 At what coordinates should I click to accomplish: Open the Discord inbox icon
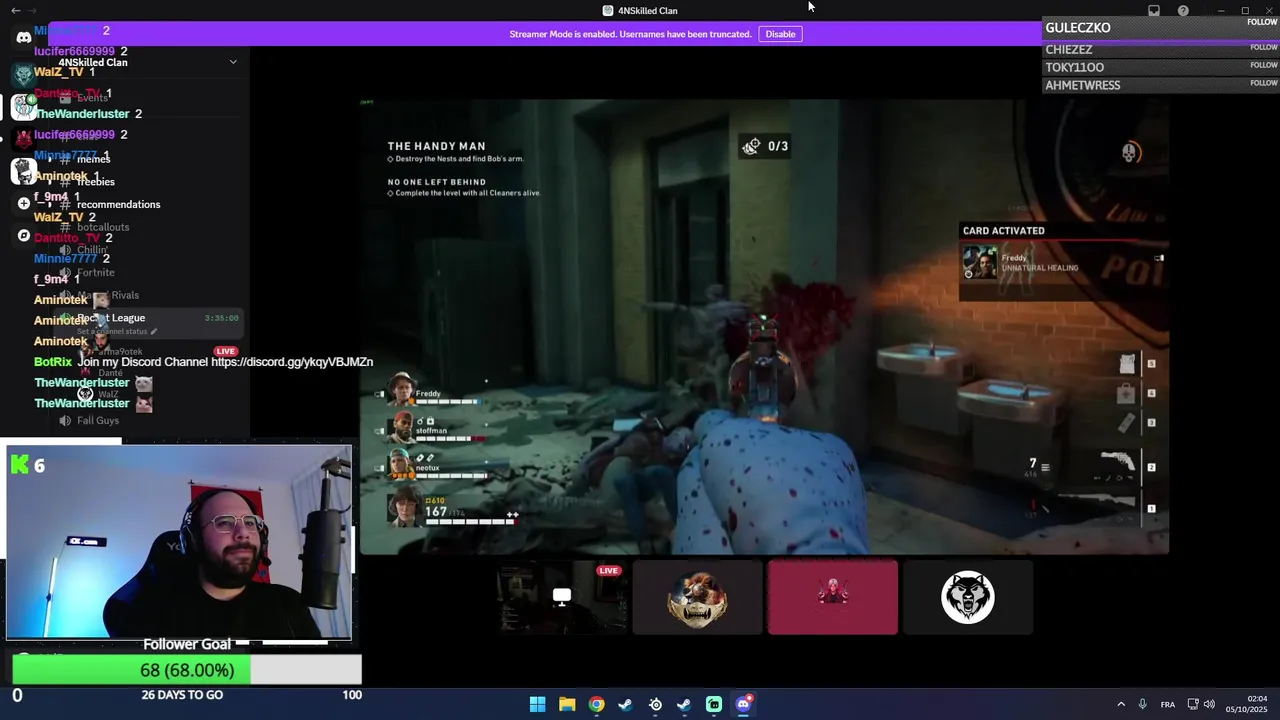[x=1154, y=10]
